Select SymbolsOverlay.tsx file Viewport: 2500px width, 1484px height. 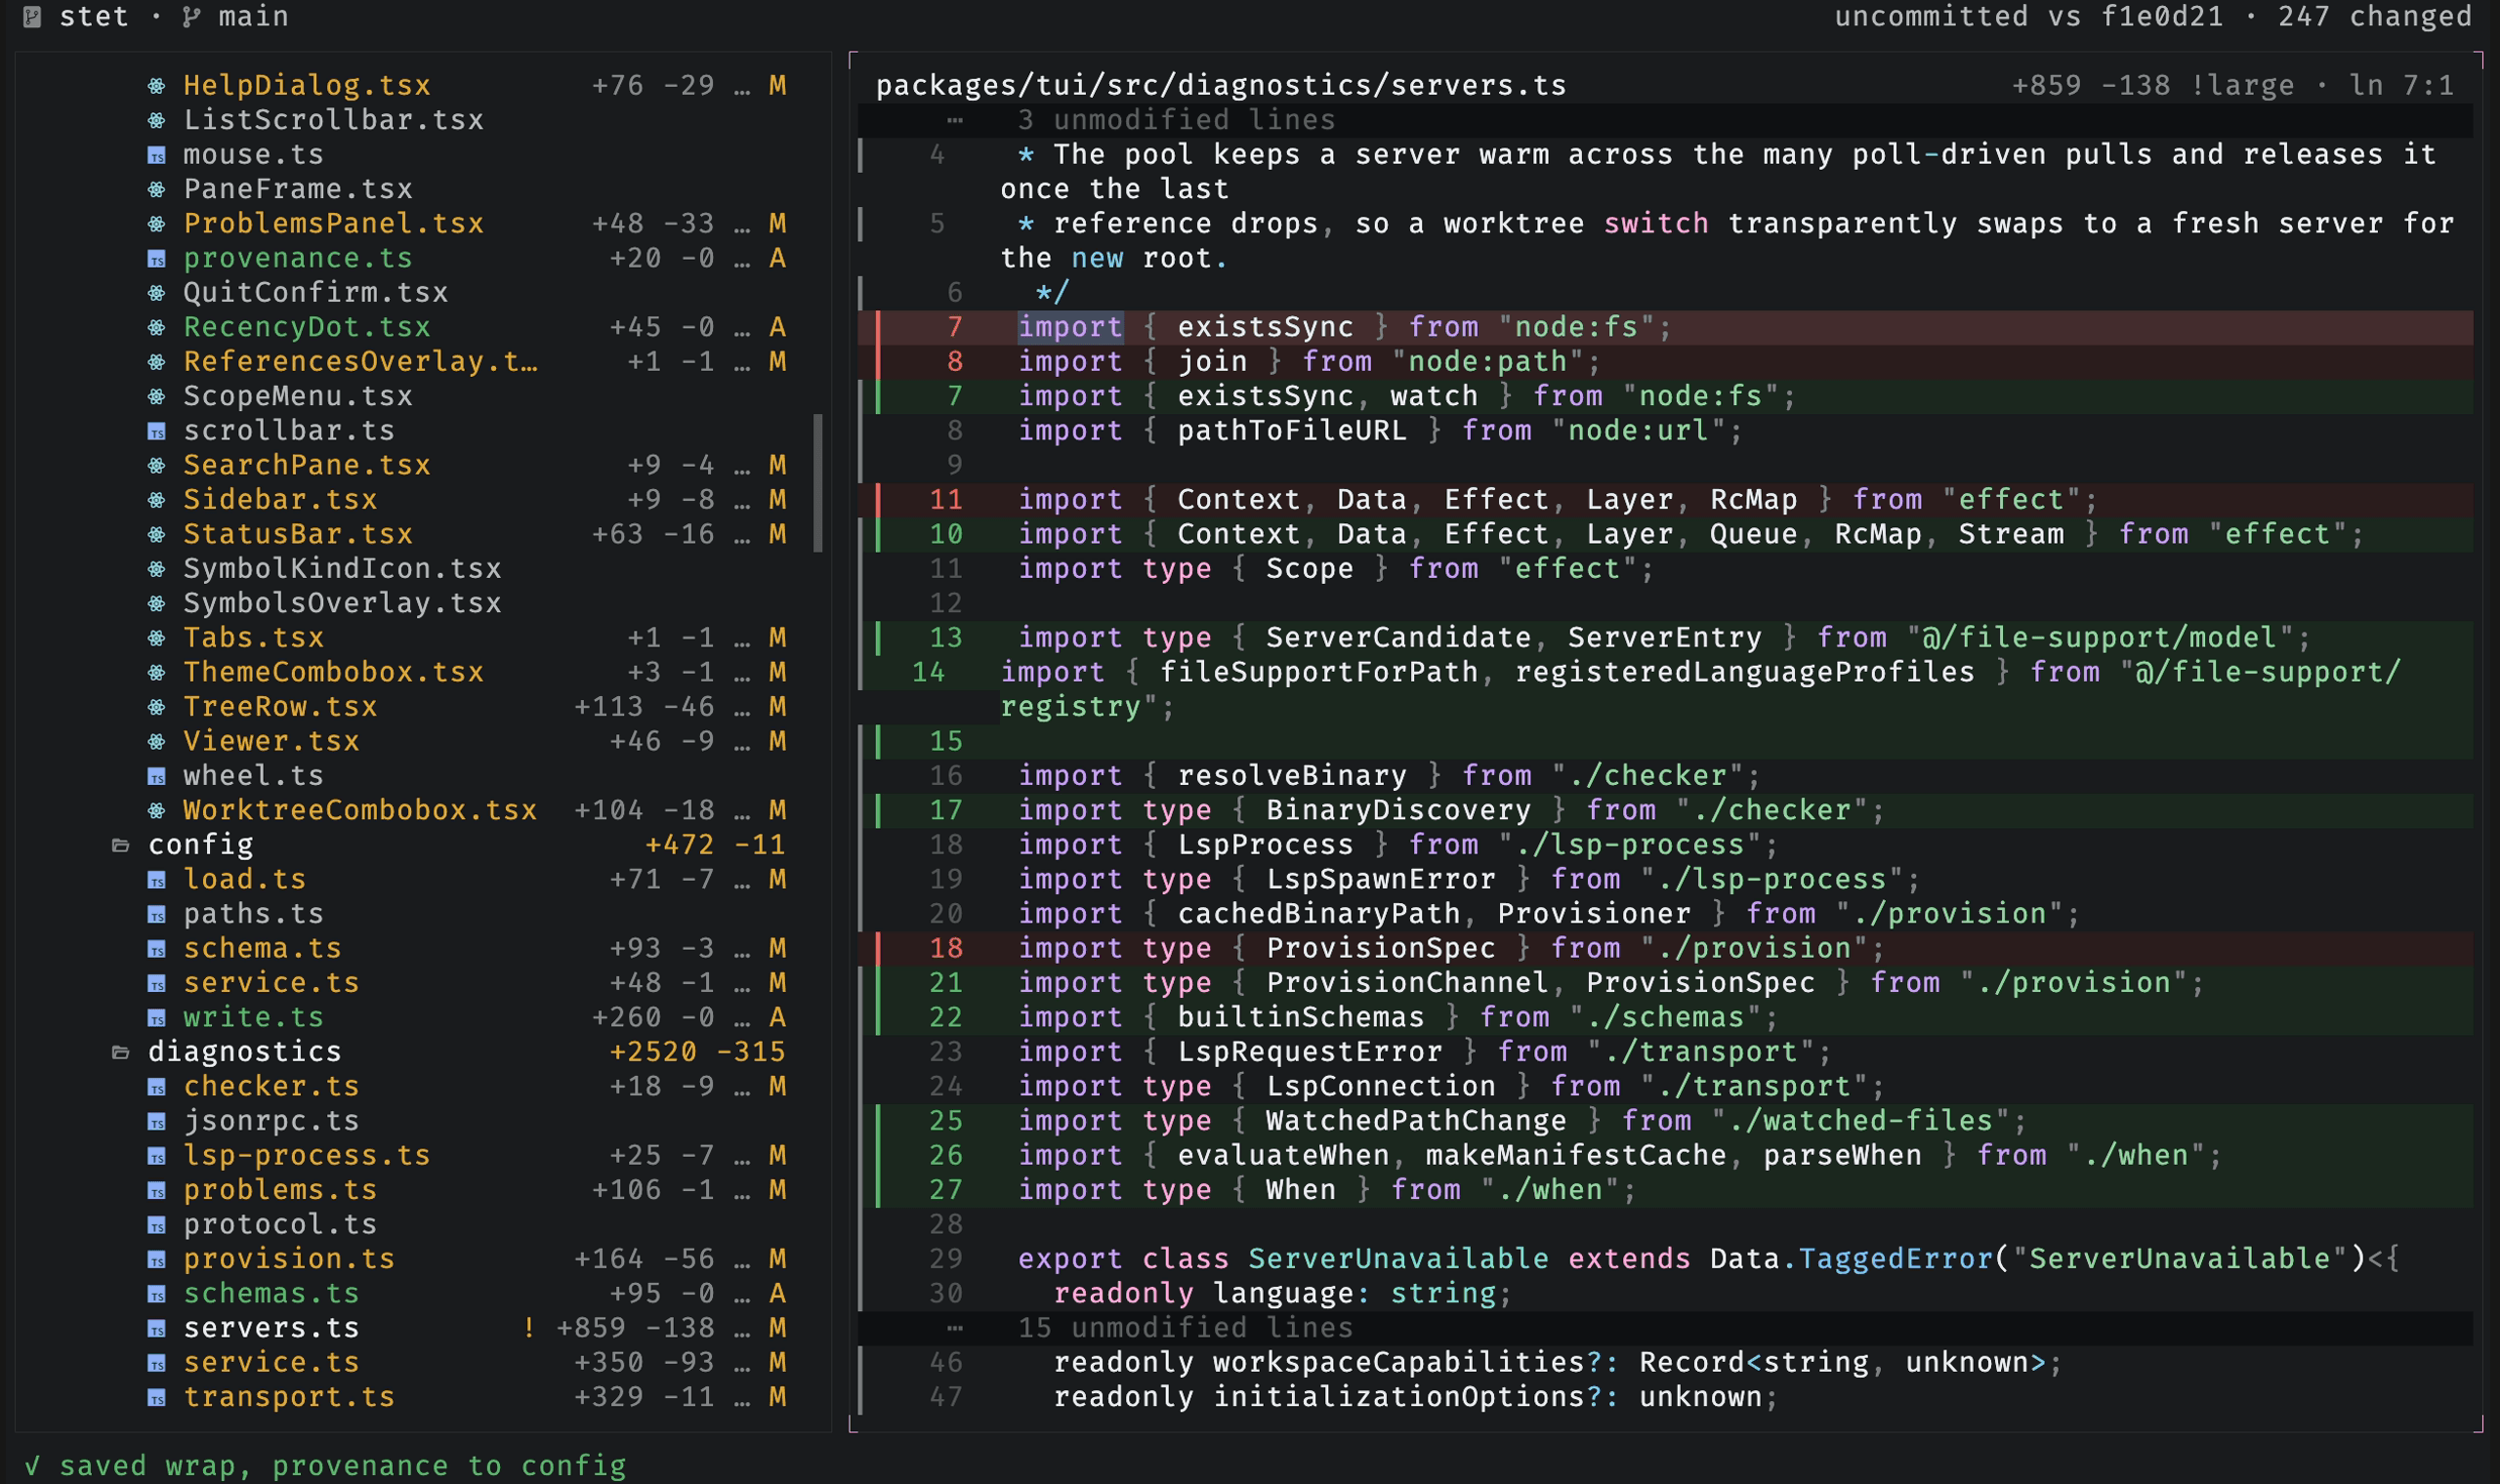342,604
